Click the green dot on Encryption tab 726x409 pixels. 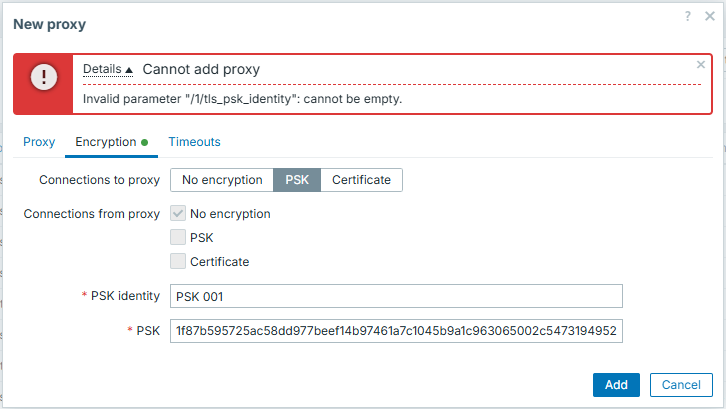coord(144,142)
